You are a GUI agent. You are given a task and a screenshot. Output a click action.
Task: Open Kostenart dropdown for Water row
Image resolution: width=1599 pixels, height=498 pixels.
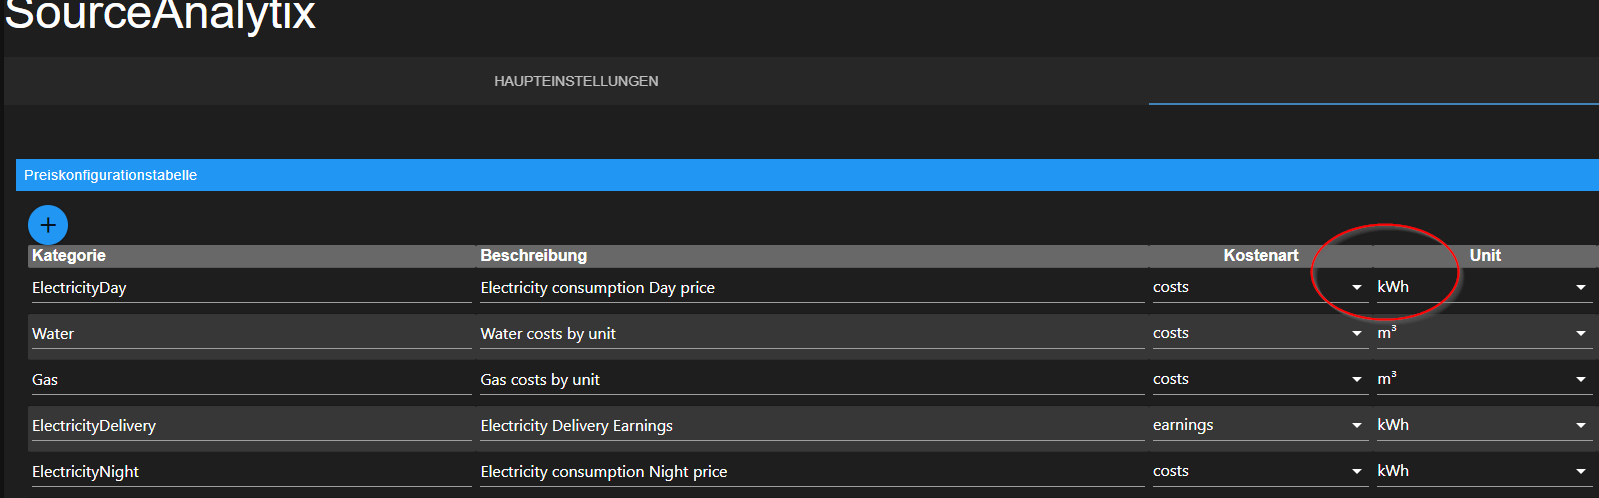click(x=1258, y=333)
